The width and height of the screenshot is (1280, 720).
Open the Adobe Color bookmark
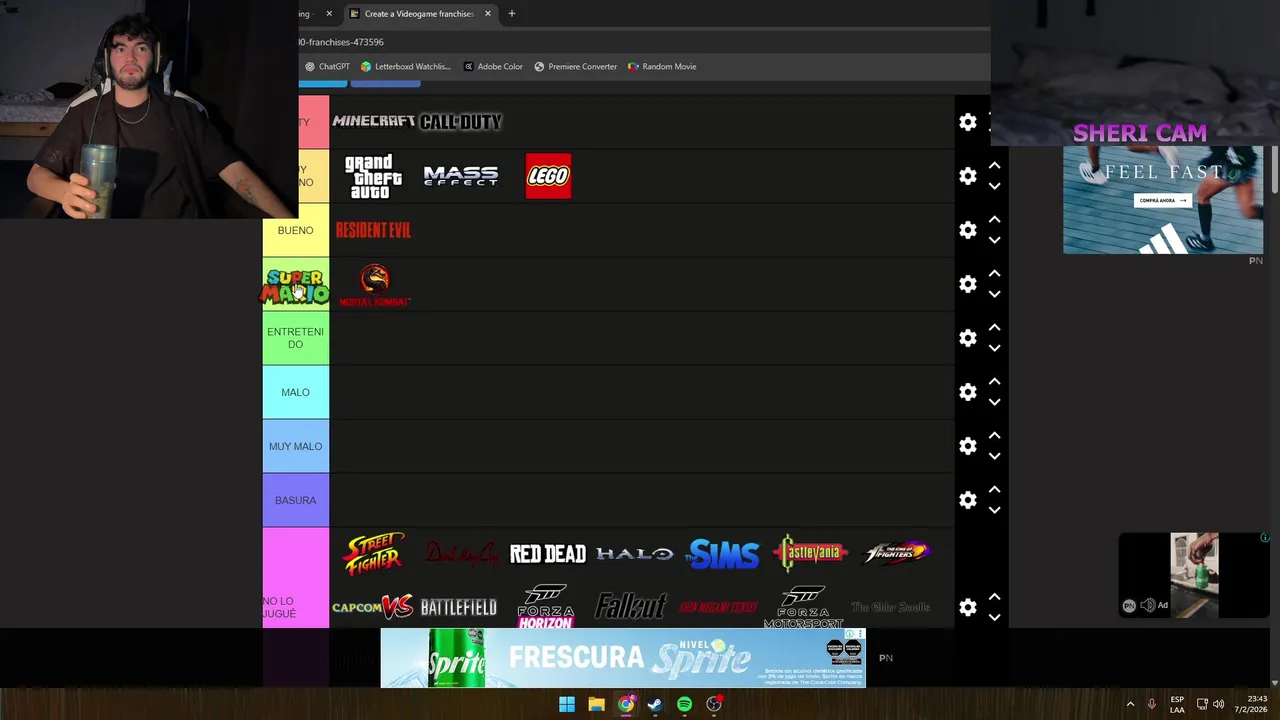(x=493, y=67)
